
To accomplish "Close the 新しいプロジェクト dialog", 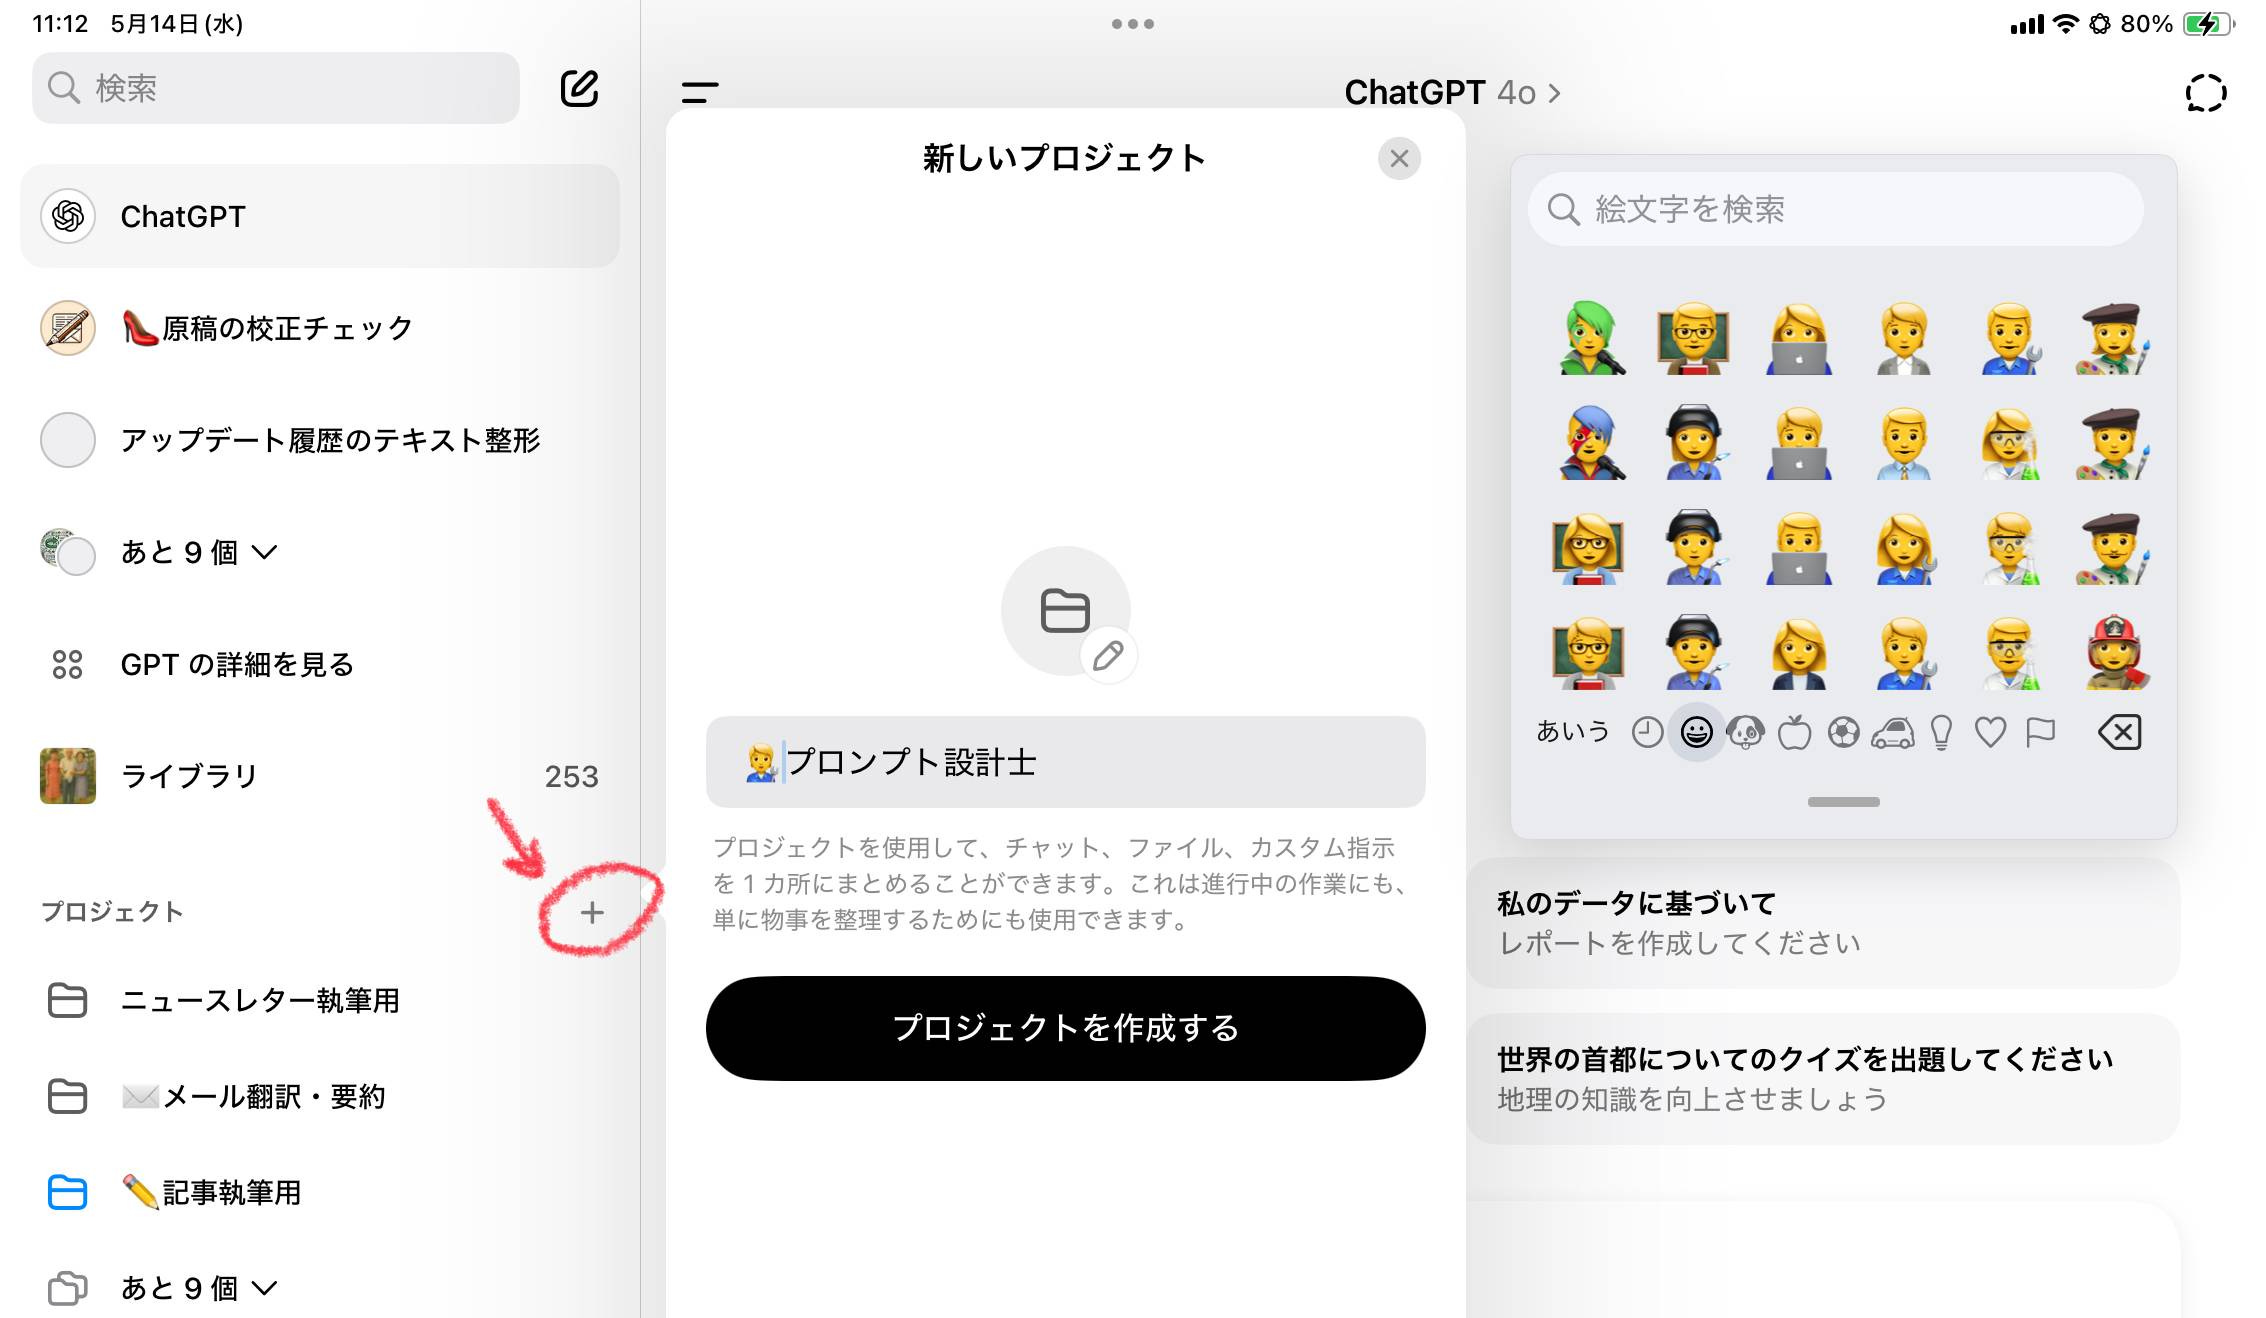I will pyautogui.click(x=1399, y=158).
